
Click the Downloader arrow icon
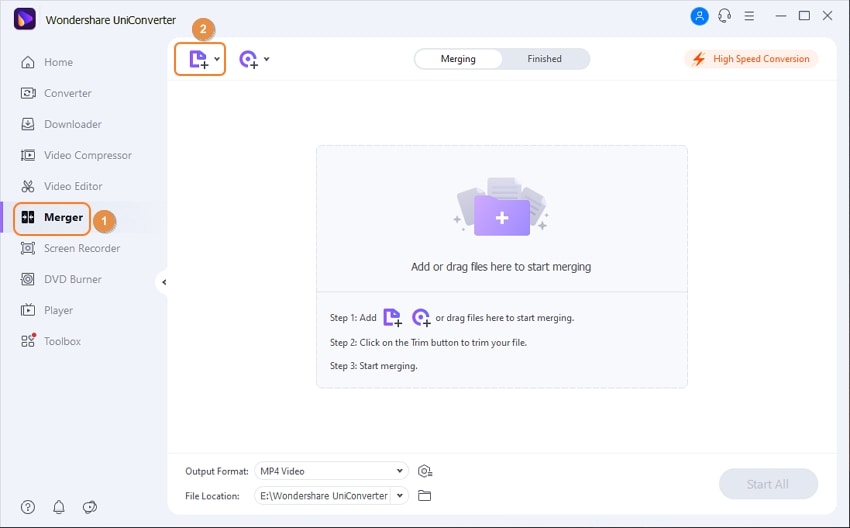[x=28, y=124]
